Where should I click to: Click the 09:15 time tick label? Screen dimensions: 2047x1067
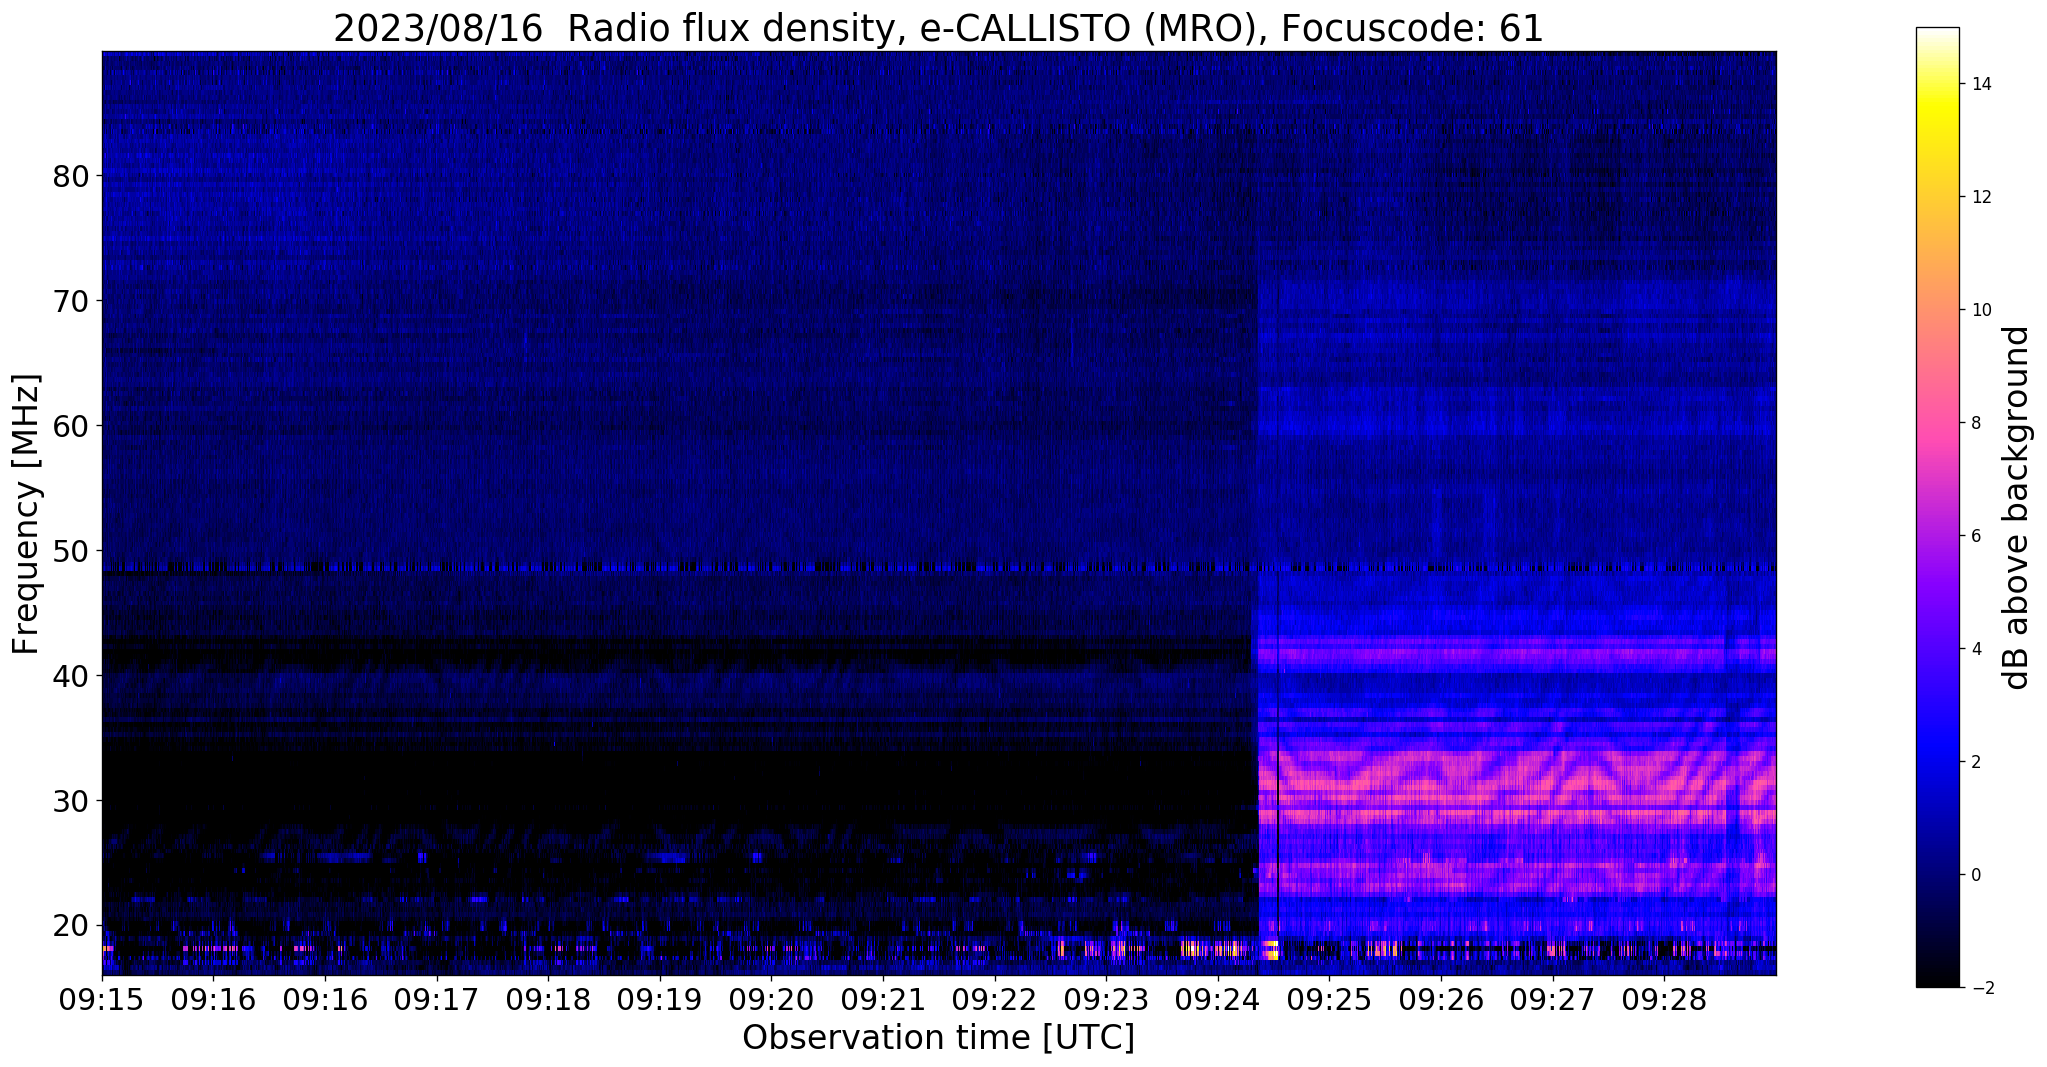click(102, 1000)
